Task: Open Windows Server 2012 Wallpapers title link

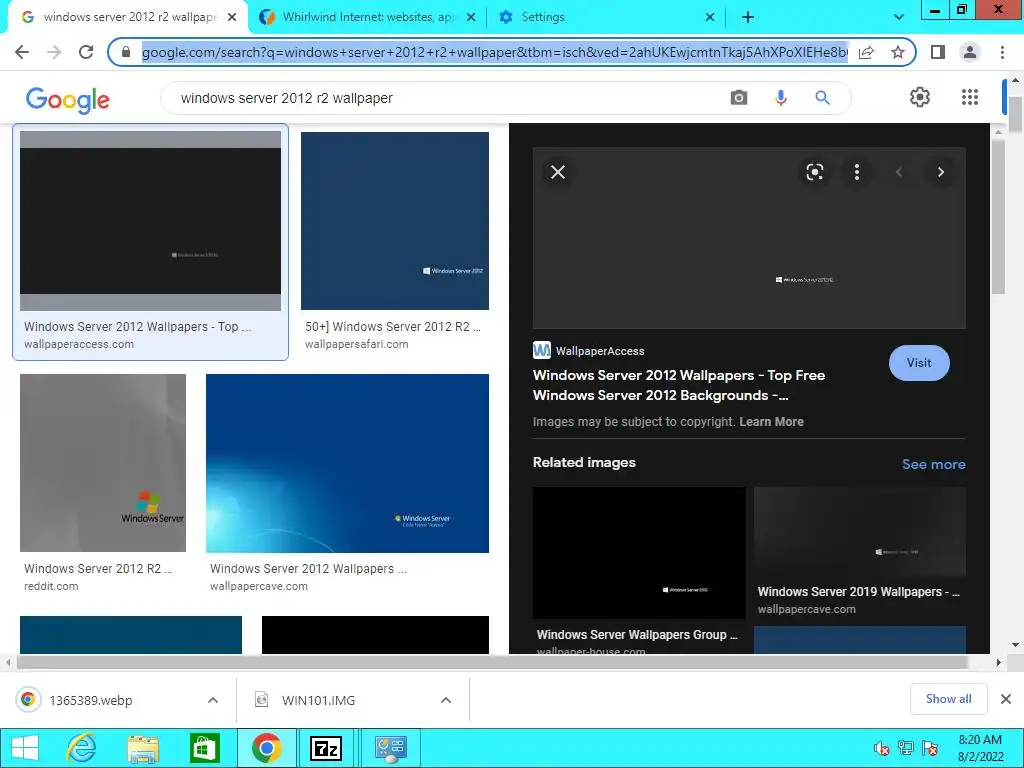Action: [679, 385]
